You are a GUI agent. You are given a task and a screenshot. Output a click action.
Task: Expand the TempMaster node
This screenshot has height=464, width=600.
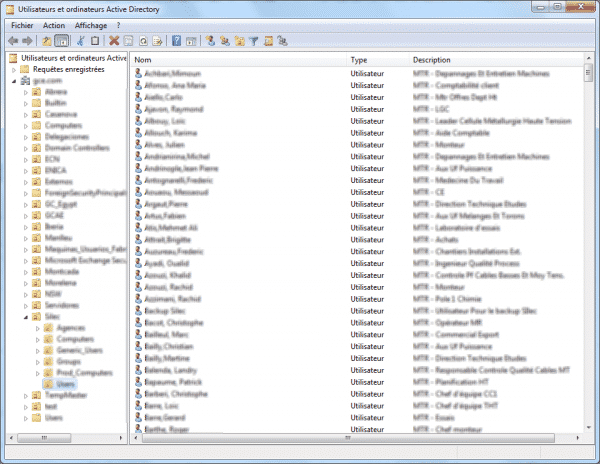coord(26,396)
